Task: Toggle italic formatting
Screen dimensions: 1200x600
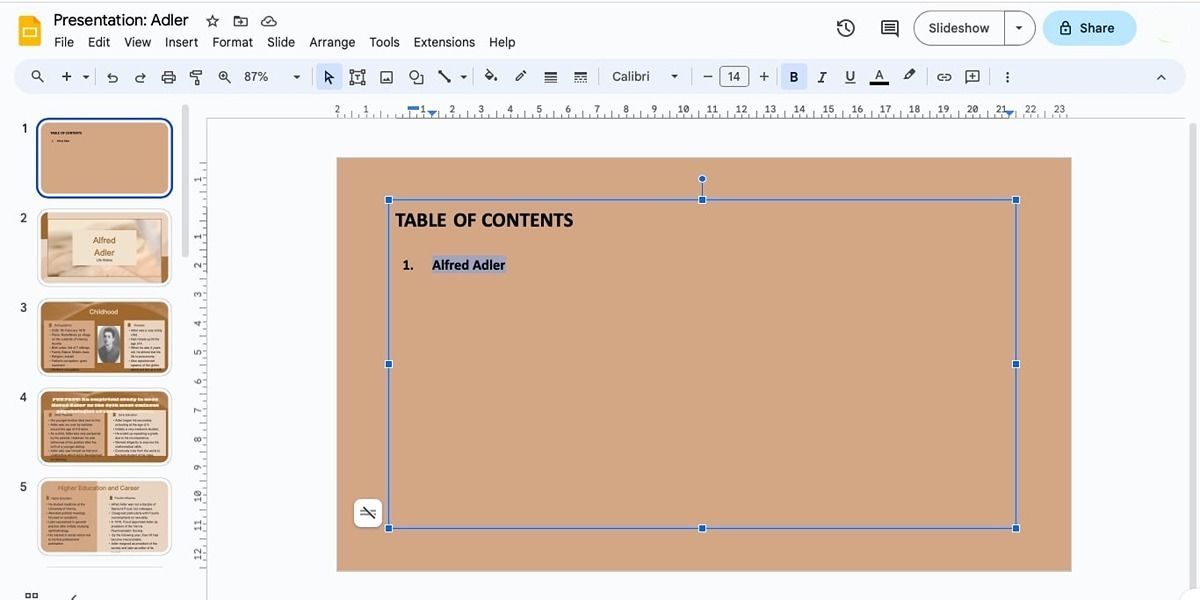Action: [821, 76]
